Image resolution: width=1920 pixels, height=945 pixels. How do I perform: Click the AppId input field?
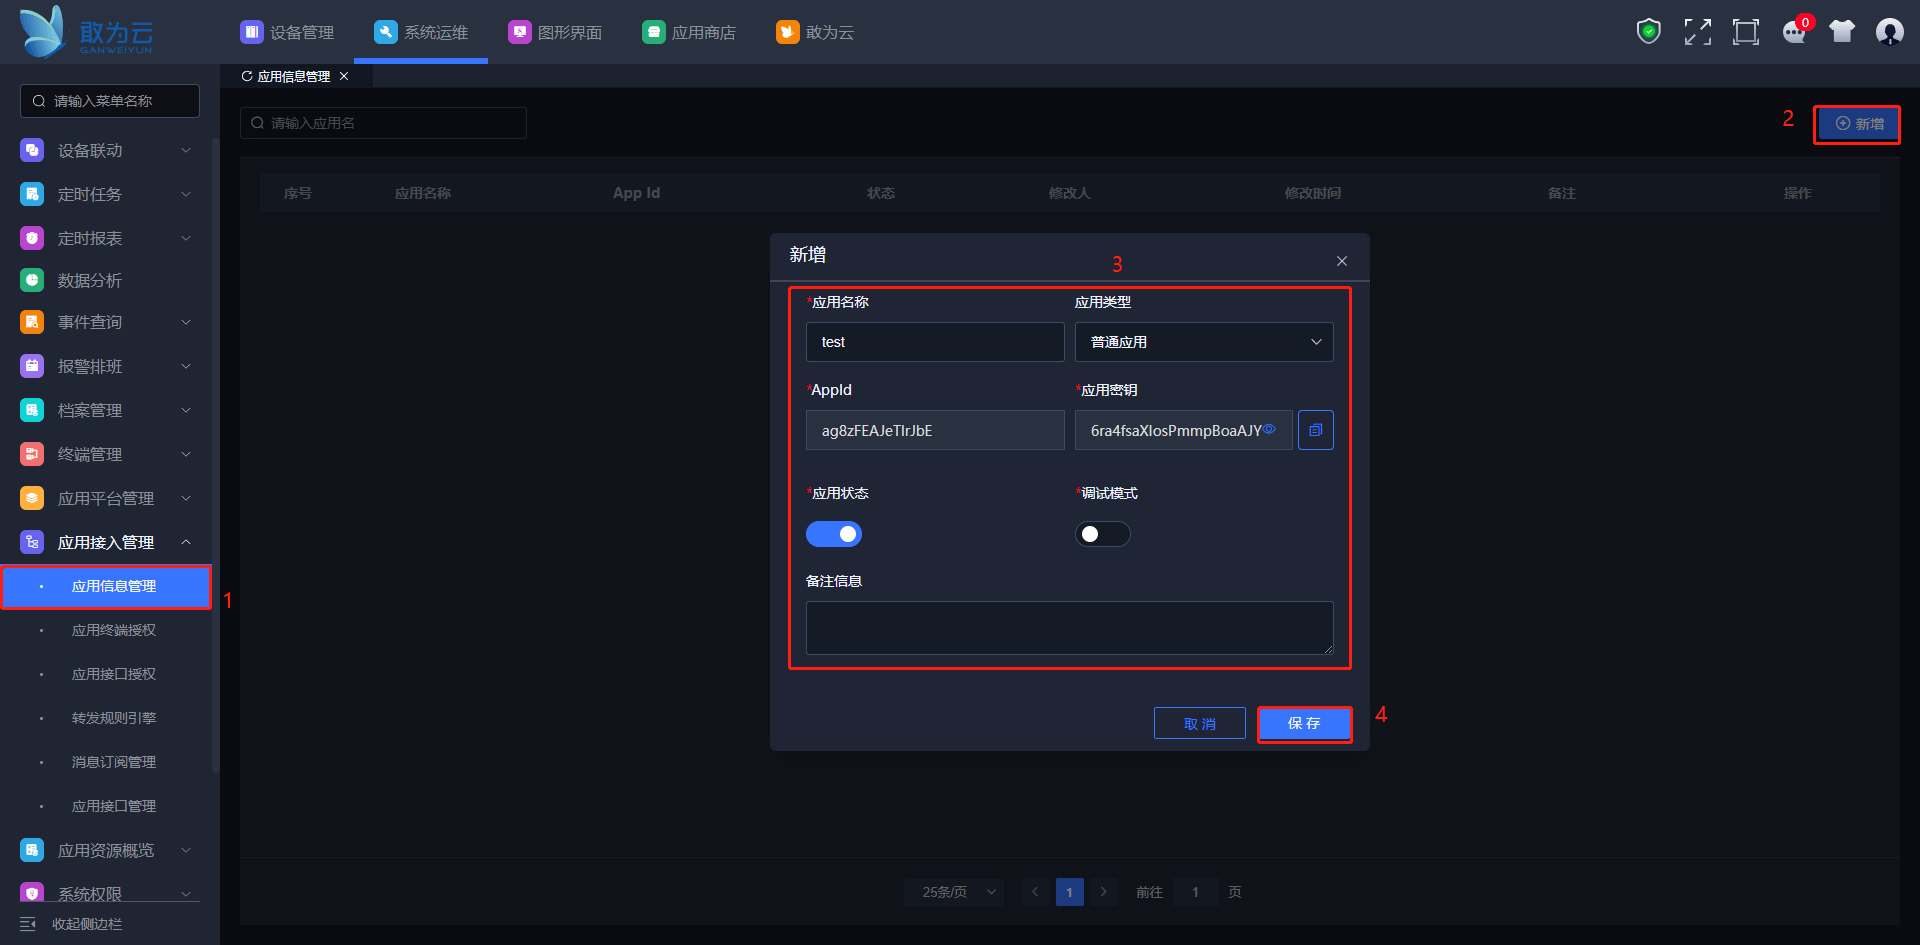tap(935, 430)
